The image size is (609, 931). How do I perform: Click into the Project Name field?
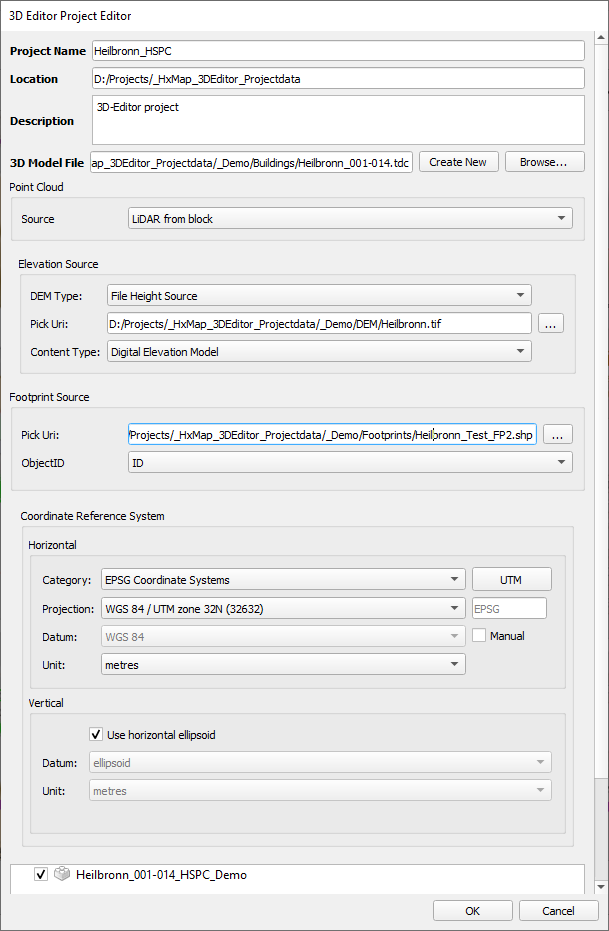pyautogui.click(x=338, y=51)
